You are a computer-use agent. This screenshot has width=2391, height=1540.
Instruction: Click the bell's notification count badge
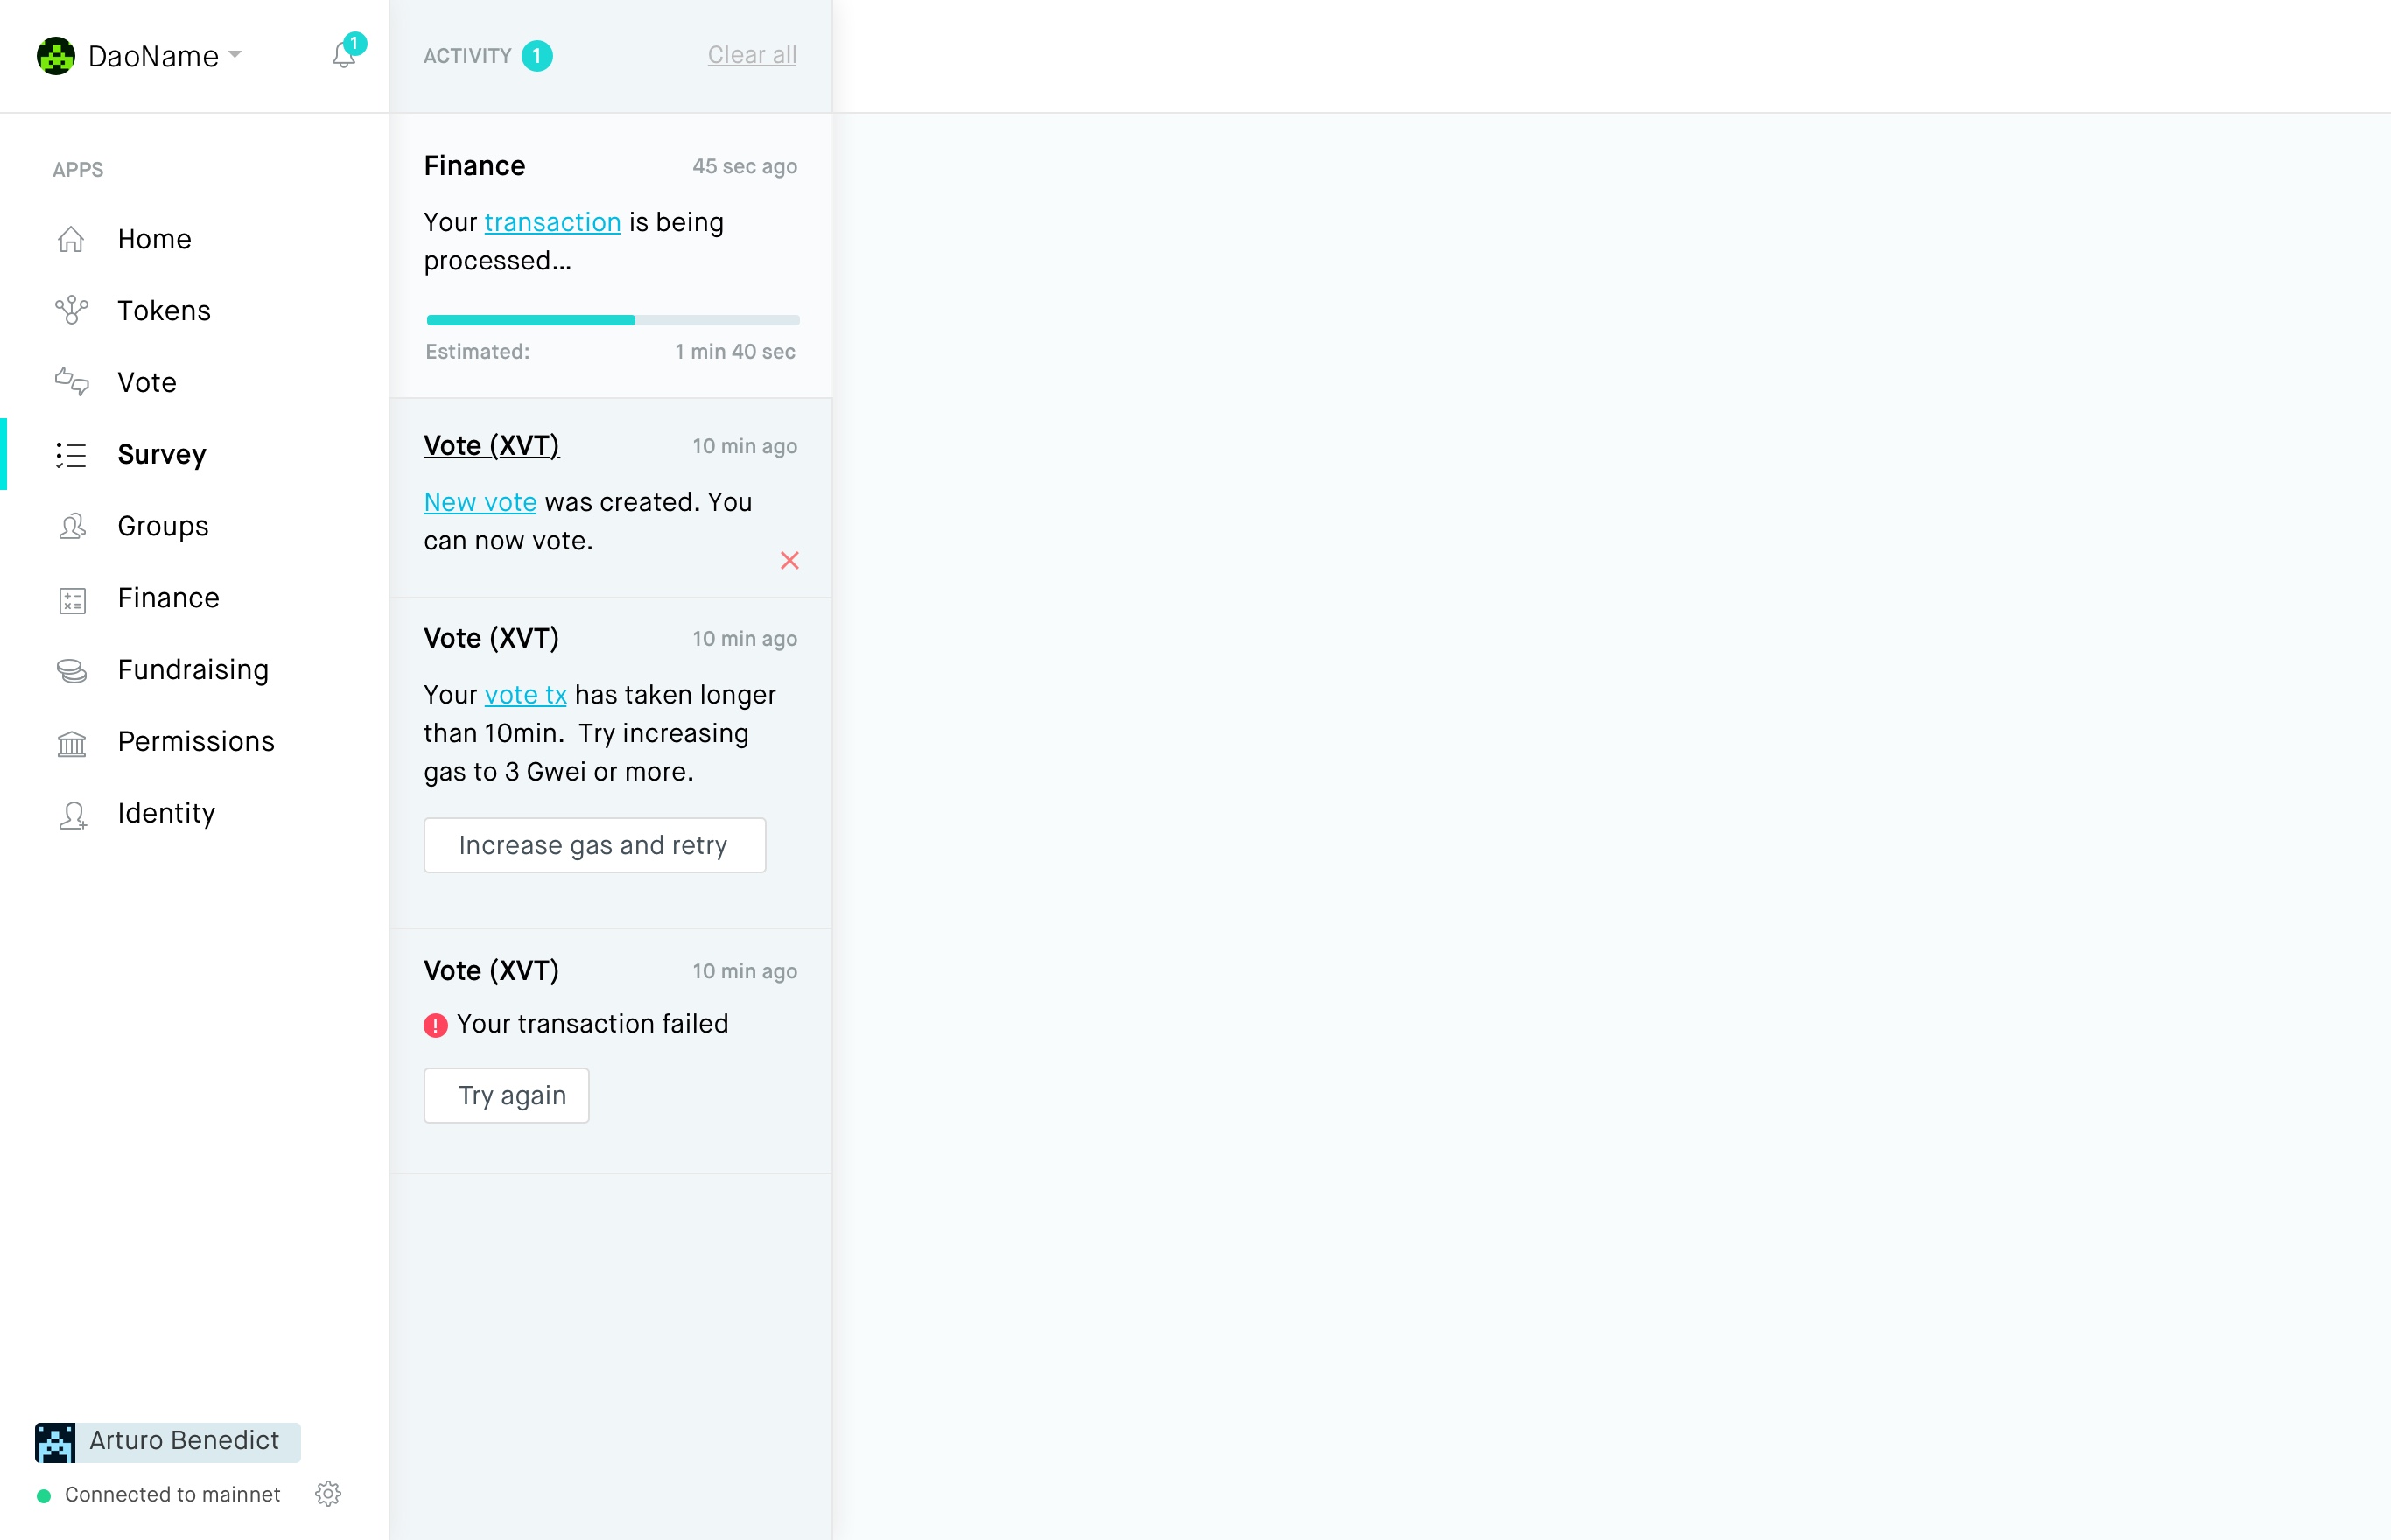[354, 44]
